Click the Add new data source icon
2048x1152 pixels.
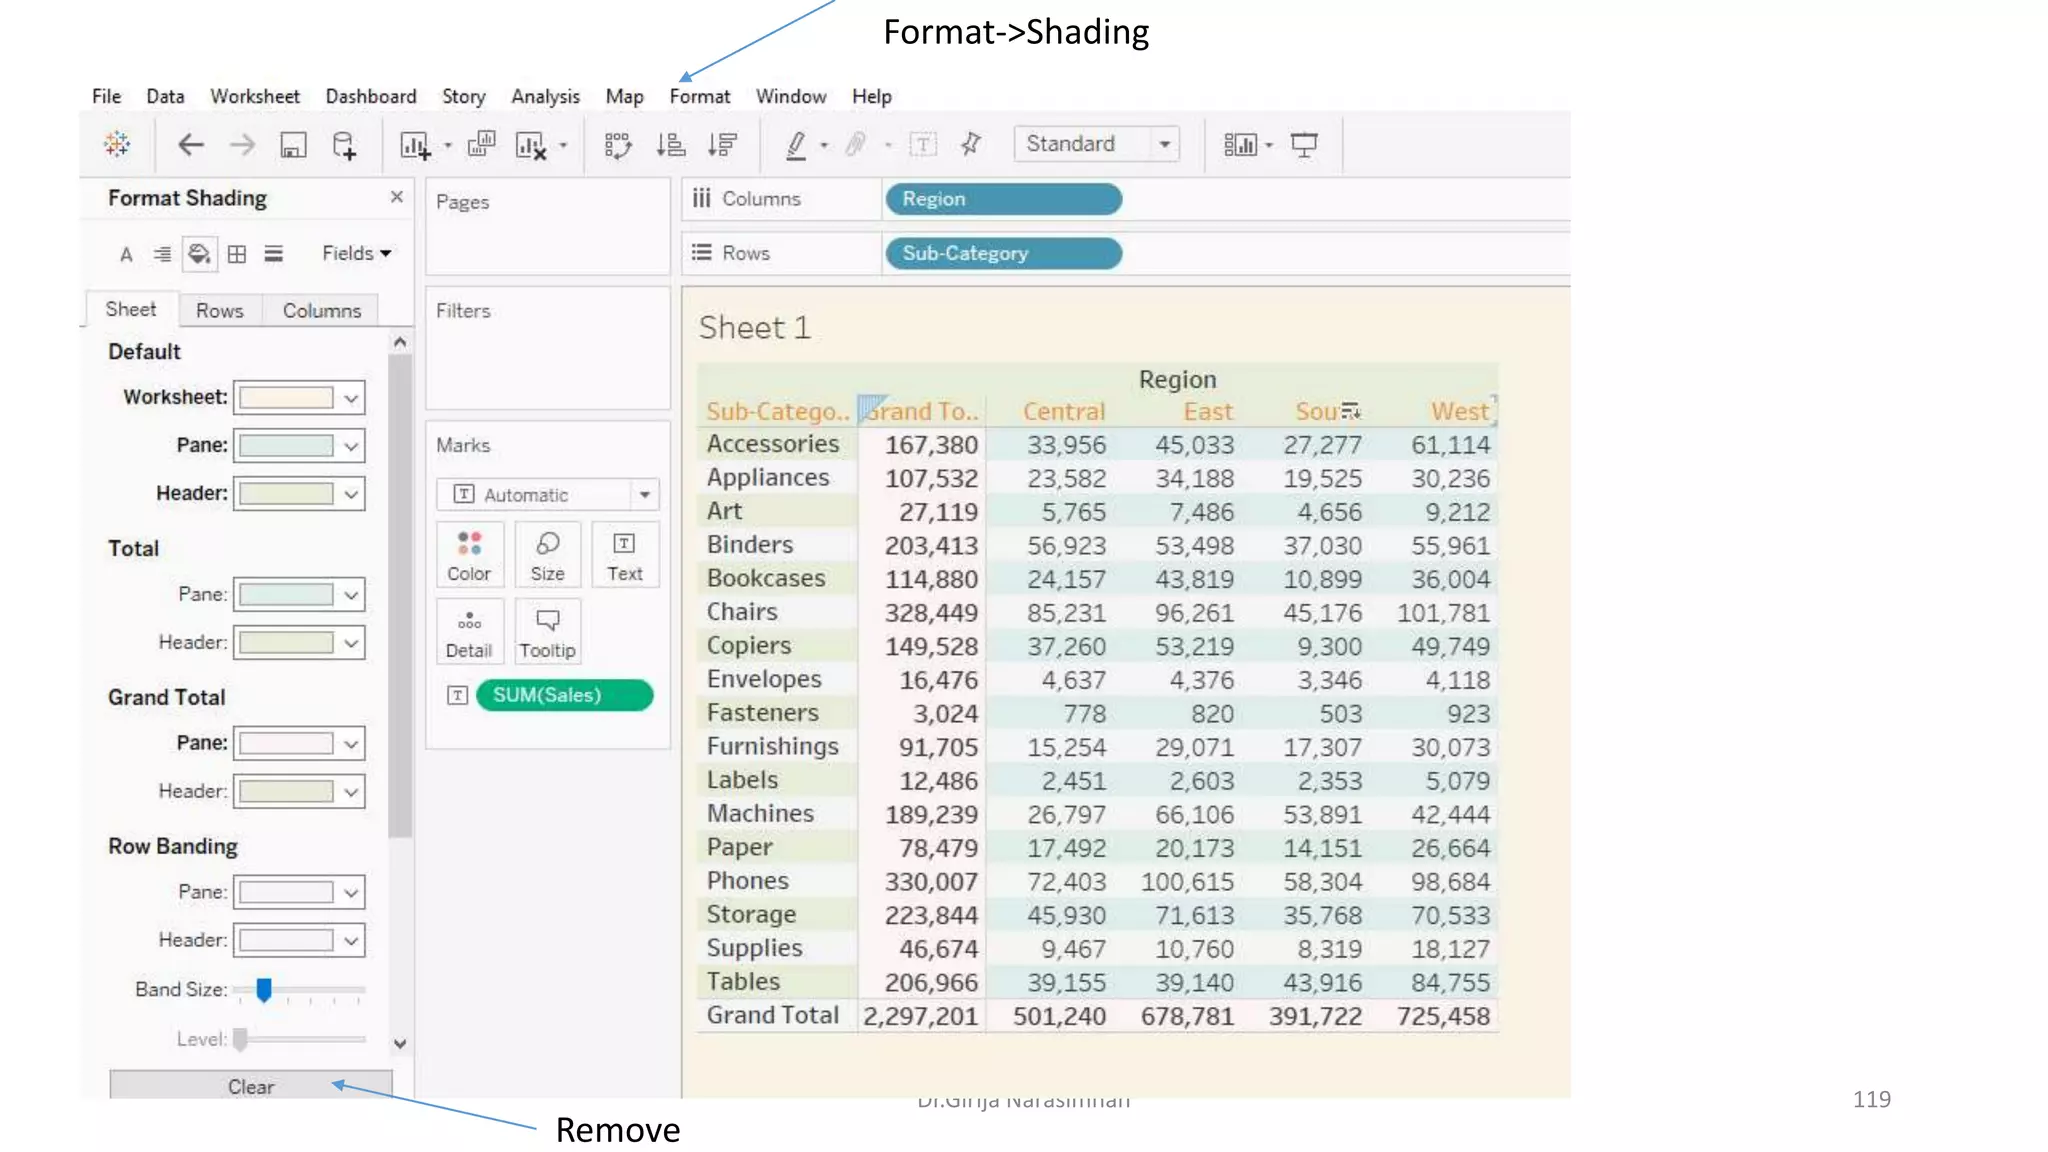344,146
